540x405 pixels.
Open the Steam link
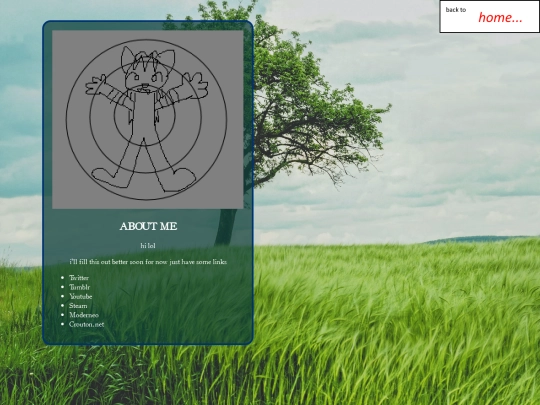tap(78, 306)
